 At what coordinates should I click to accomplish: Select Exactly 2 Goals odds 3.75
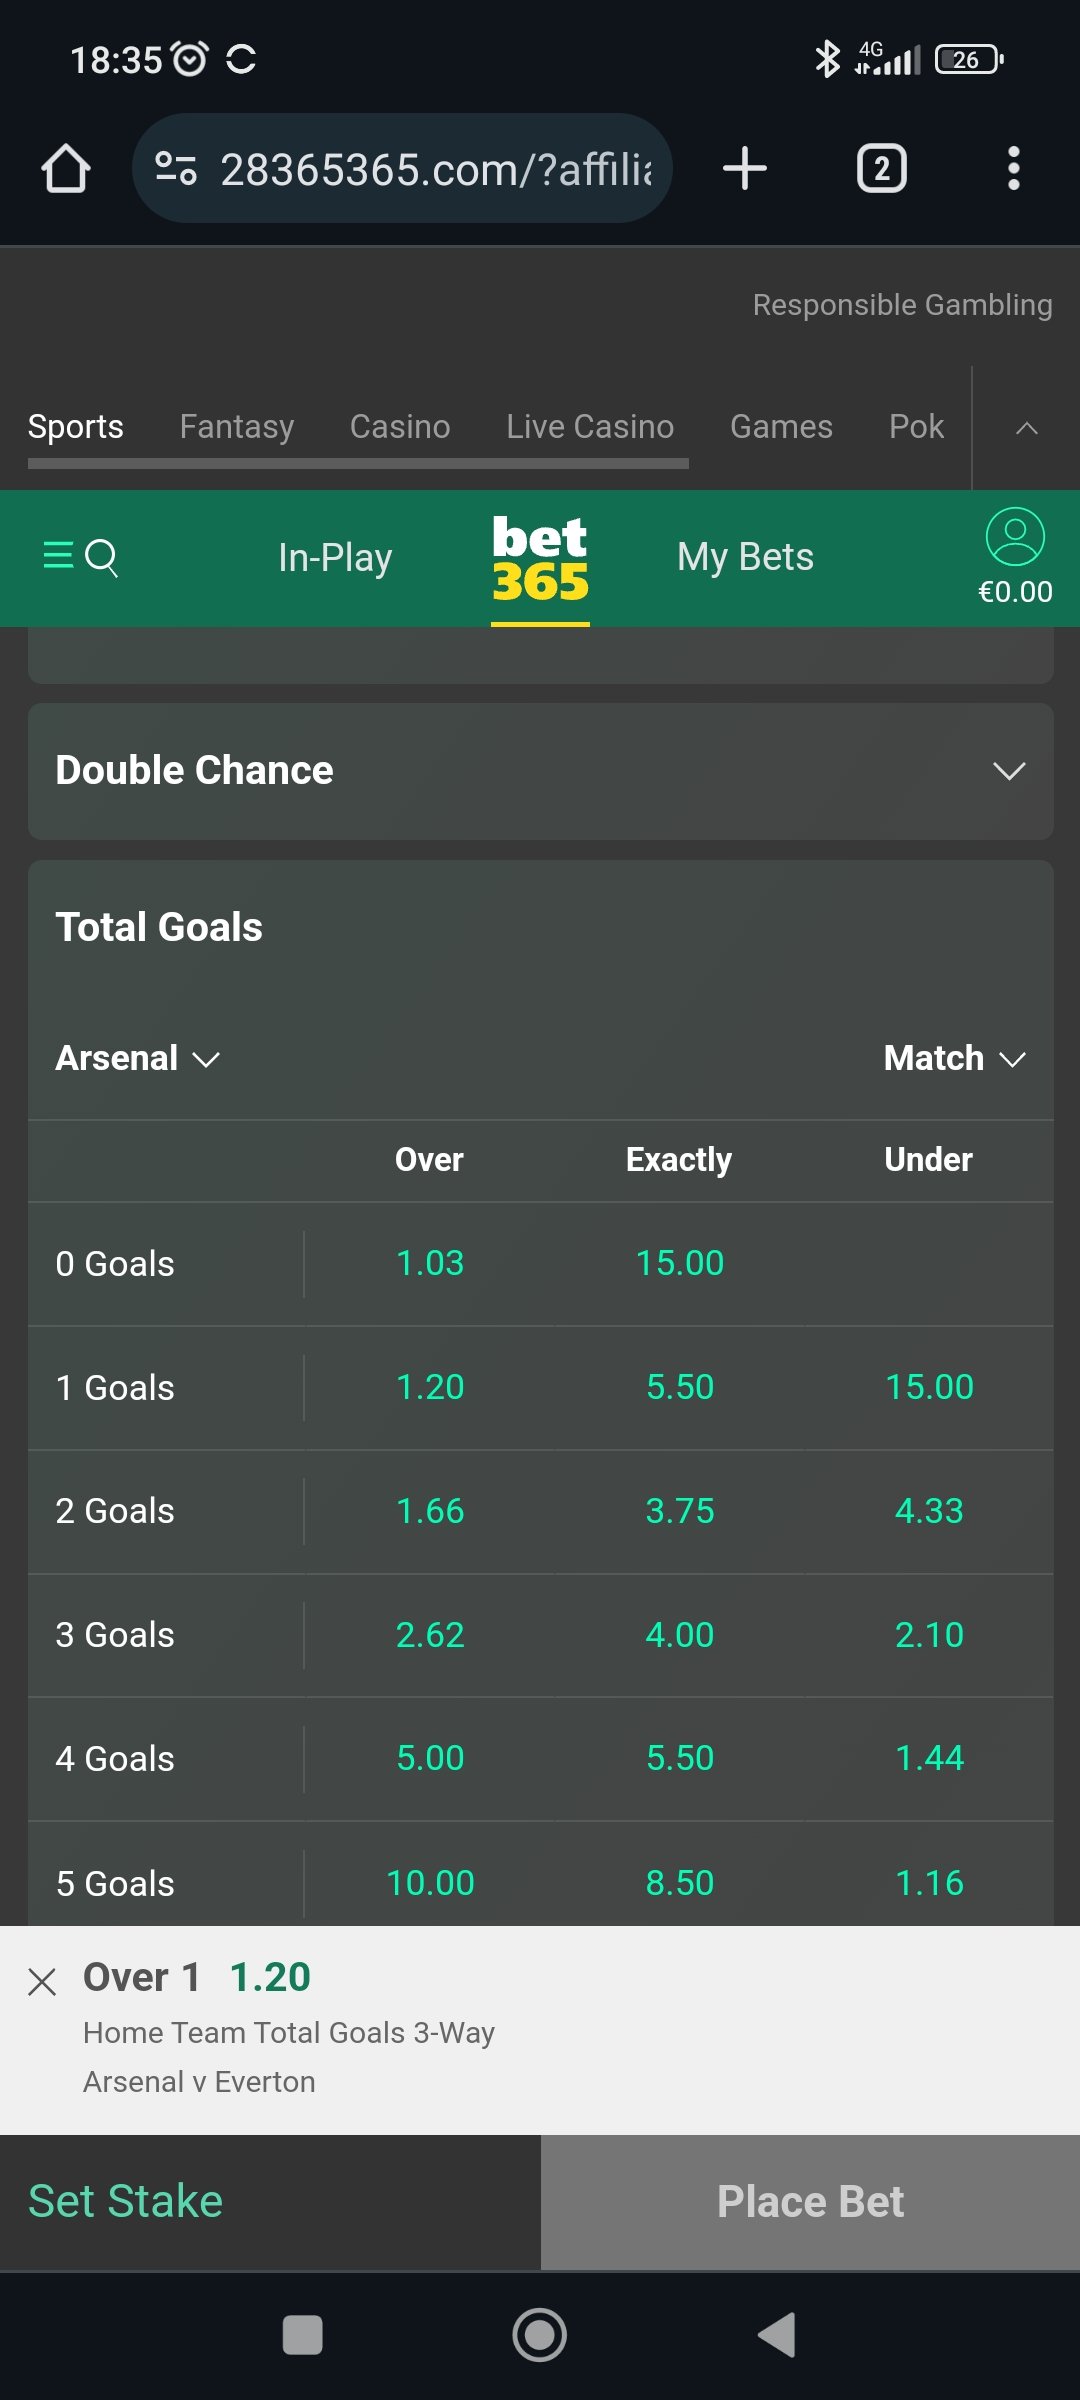(680, 1511)
